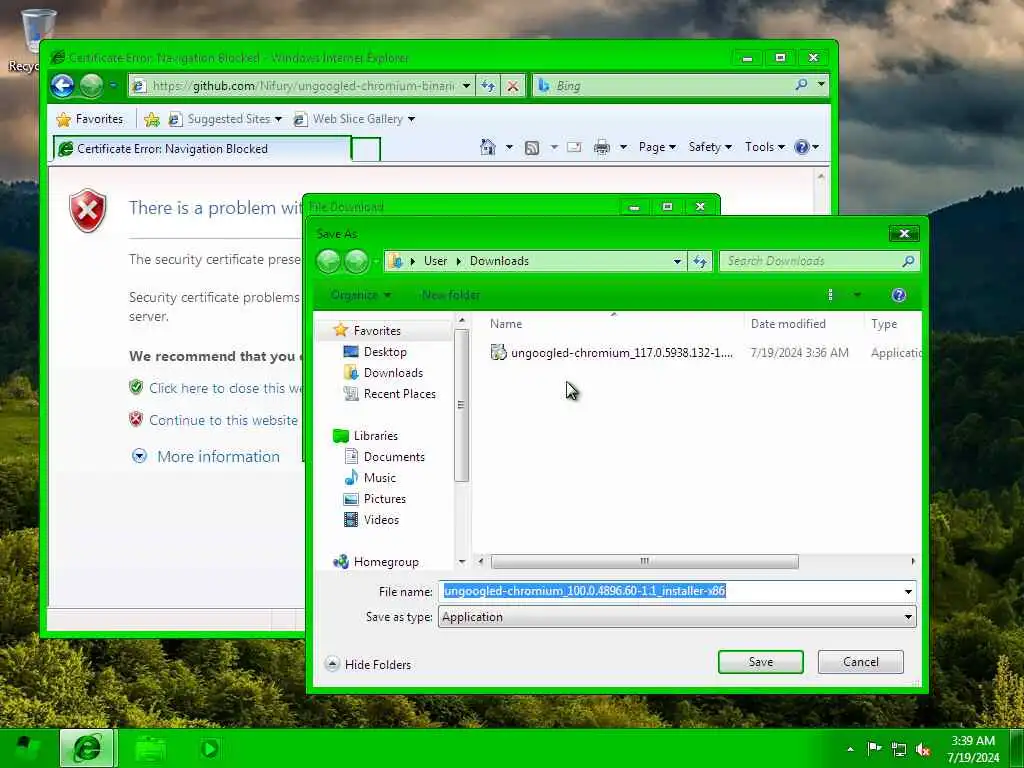Open the File name dropdown arrow
1024x768 pixels.
coord(908,592)
